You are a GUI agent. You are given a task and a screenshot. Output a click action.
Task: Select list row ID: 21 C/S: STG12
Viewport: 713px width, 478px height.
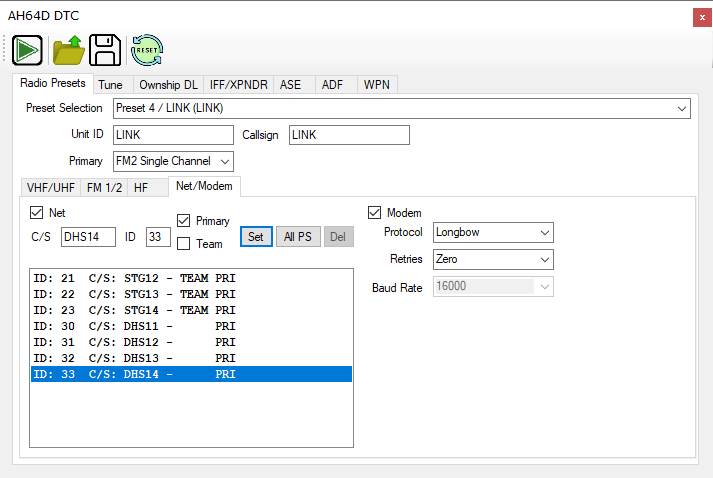click(191, 278)
